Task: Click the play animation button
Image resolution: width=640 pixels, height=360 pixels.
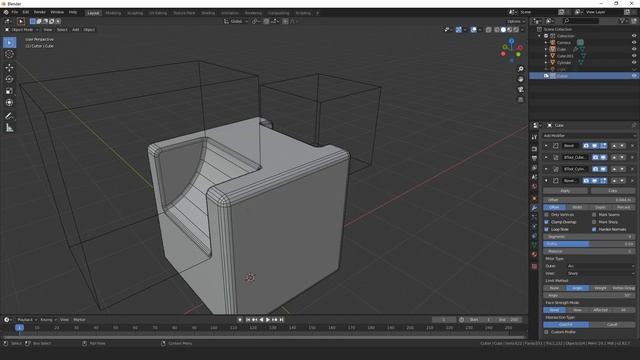Action: pos(268,320)
